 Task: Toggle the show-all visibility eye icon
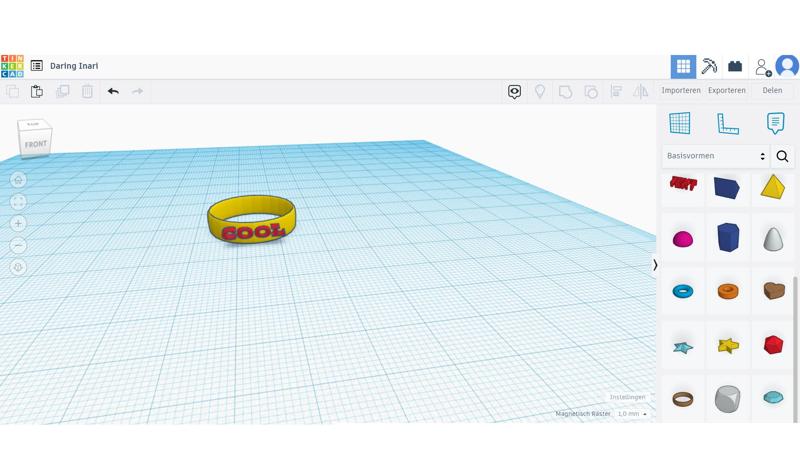[514, 92]
